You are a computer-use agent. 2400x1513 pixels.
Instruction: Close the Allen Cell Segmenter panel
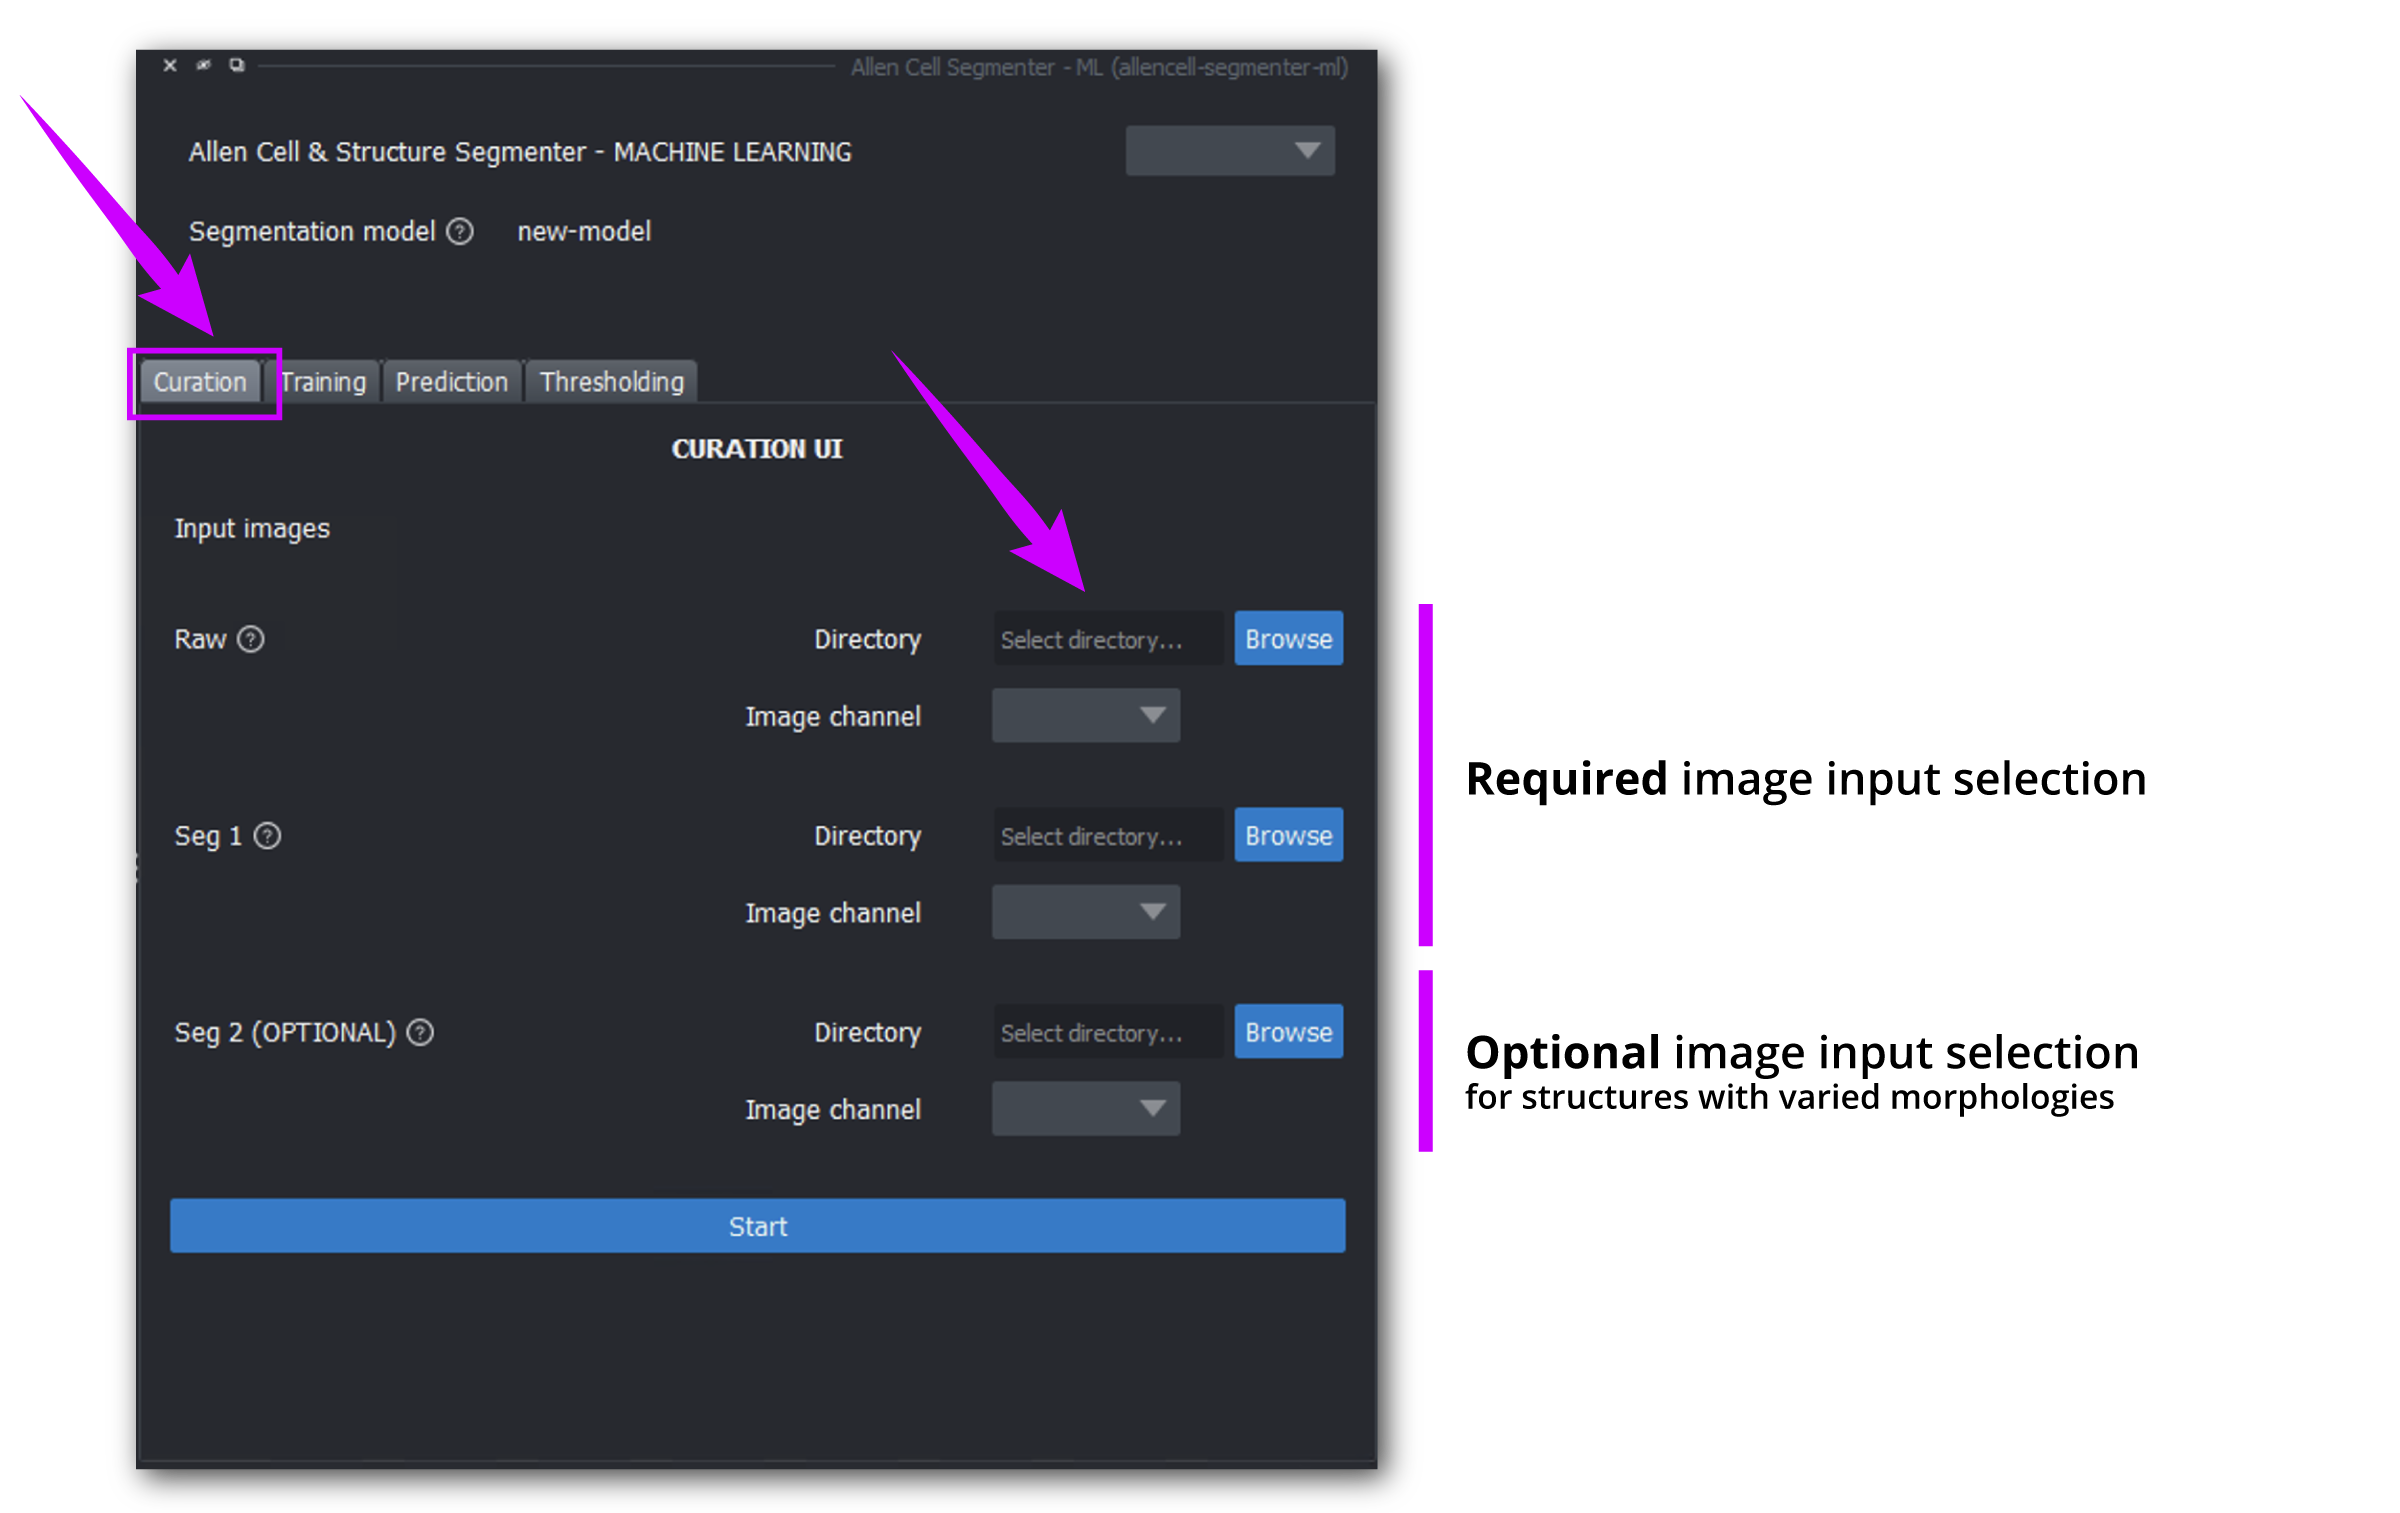click(170, 65)
